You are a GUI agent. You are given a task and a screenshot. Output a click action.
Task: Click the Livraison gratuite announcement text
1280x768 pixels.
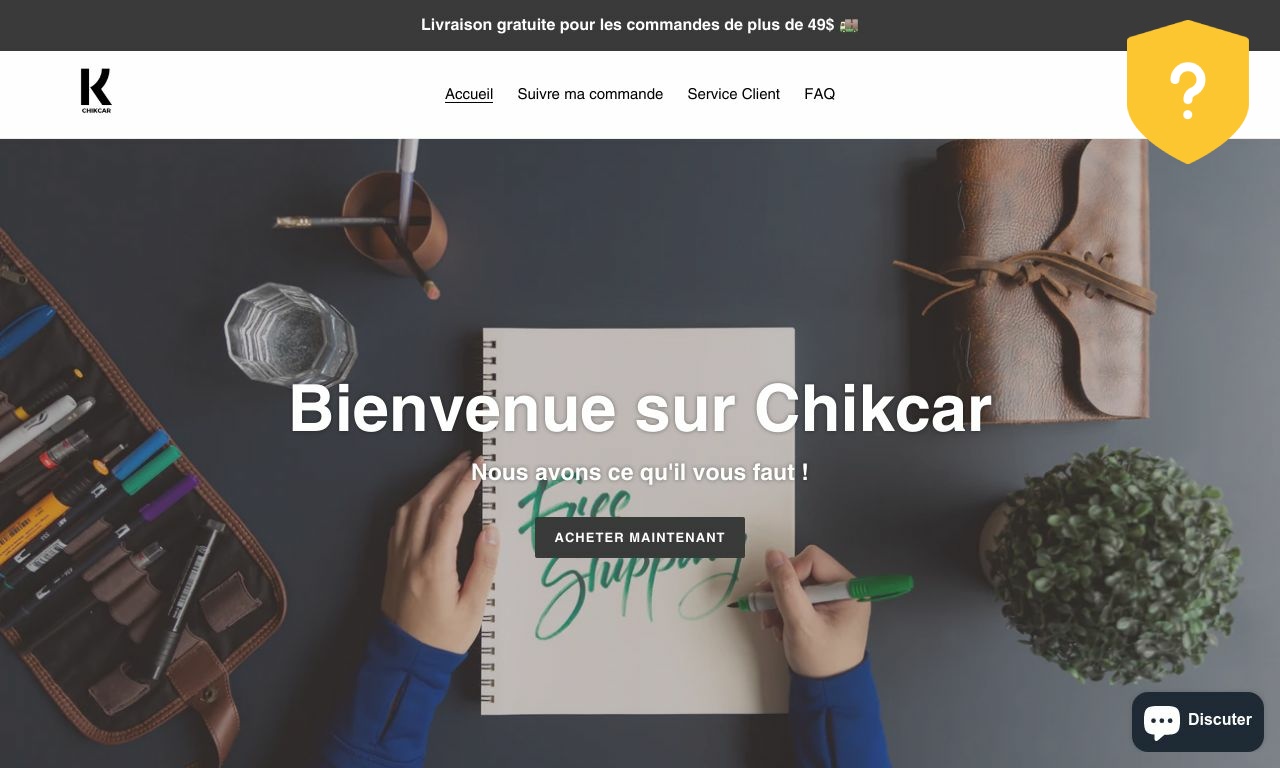coord(628,25)
